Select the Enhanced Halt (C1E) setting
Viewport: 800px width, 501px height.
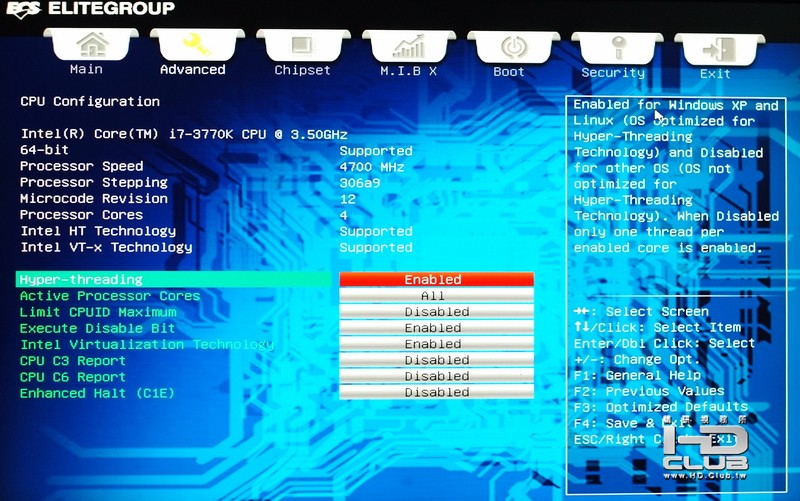tap(97, 393)
